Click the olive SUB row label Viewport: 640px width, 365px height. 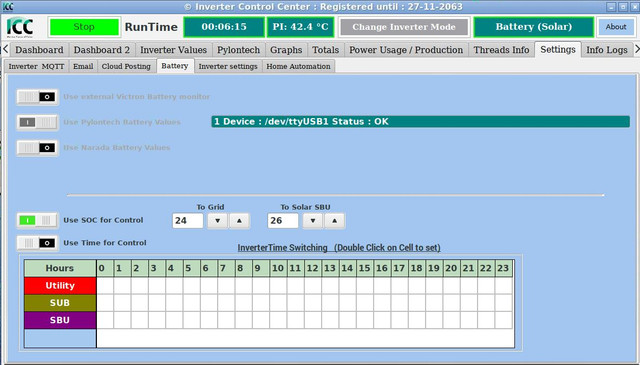click(60, 303)
